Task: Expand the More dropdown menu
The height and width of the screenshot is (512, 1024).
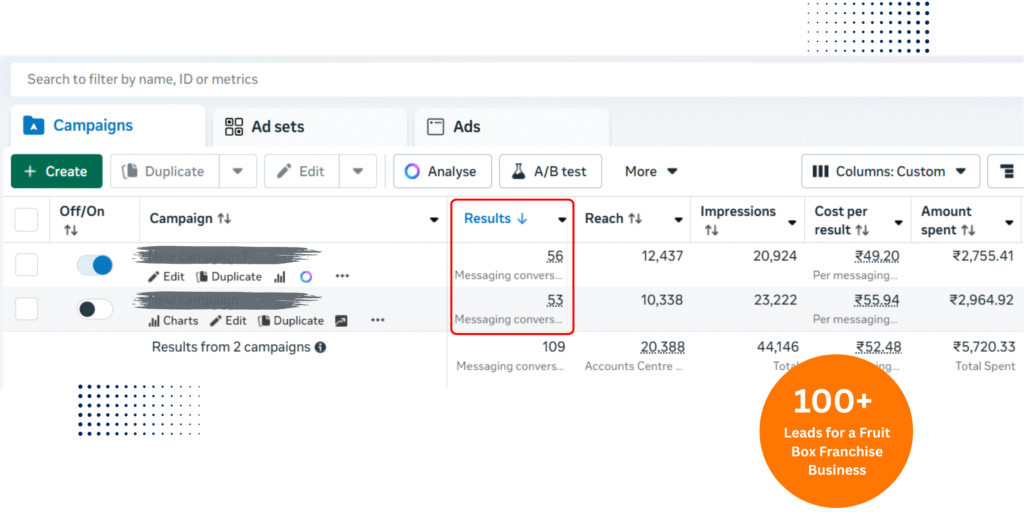Action: click(x=651, y=171)
